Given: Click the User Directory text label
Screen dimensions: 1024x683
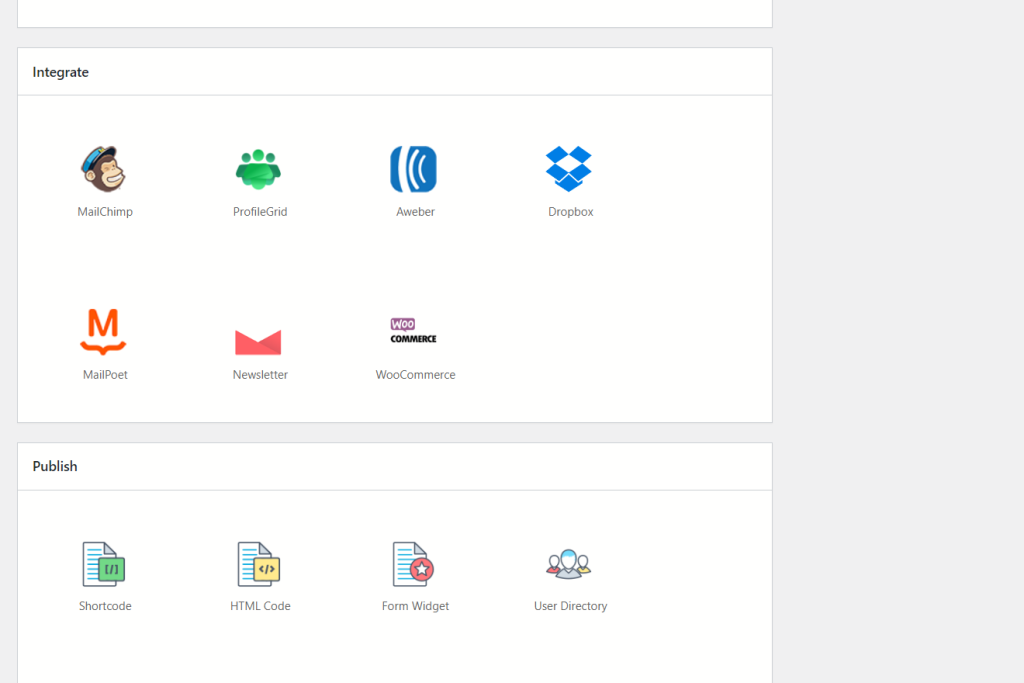Looking at the screenshot, I should [x=570, y=606].
